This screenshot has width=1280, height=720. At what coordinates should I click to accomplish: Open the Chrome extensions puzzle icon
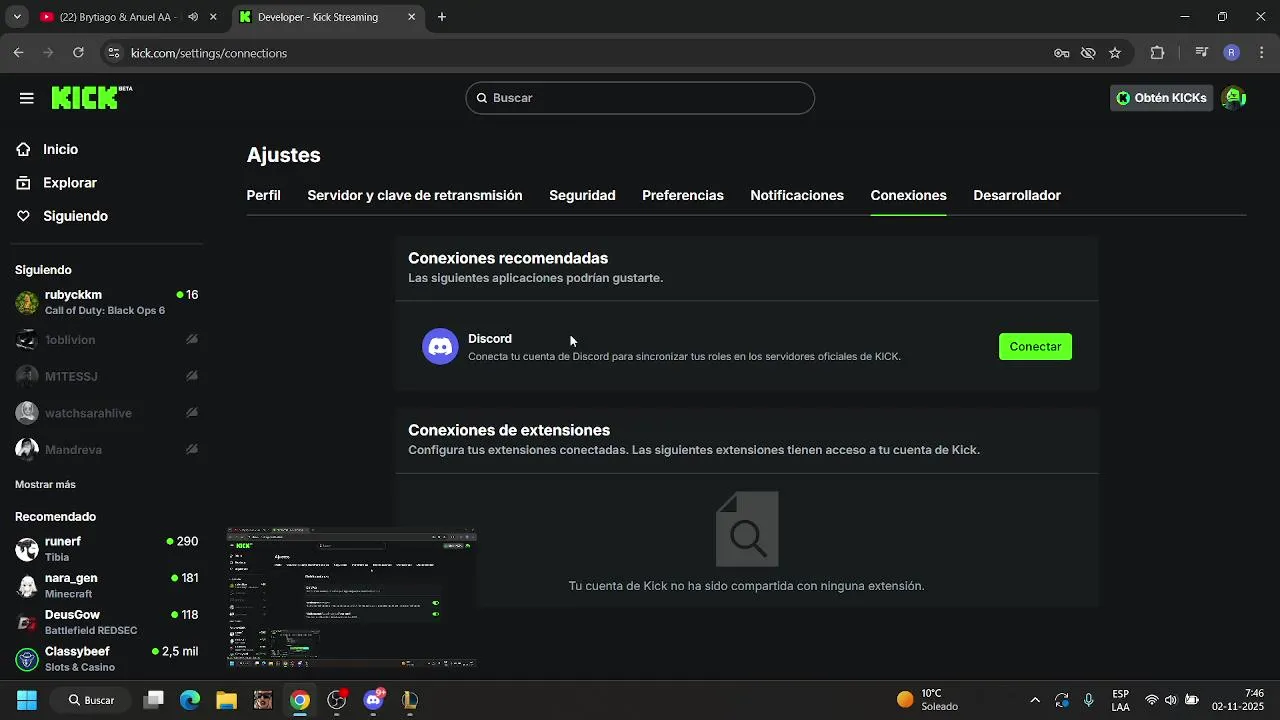coord(1158,53)
